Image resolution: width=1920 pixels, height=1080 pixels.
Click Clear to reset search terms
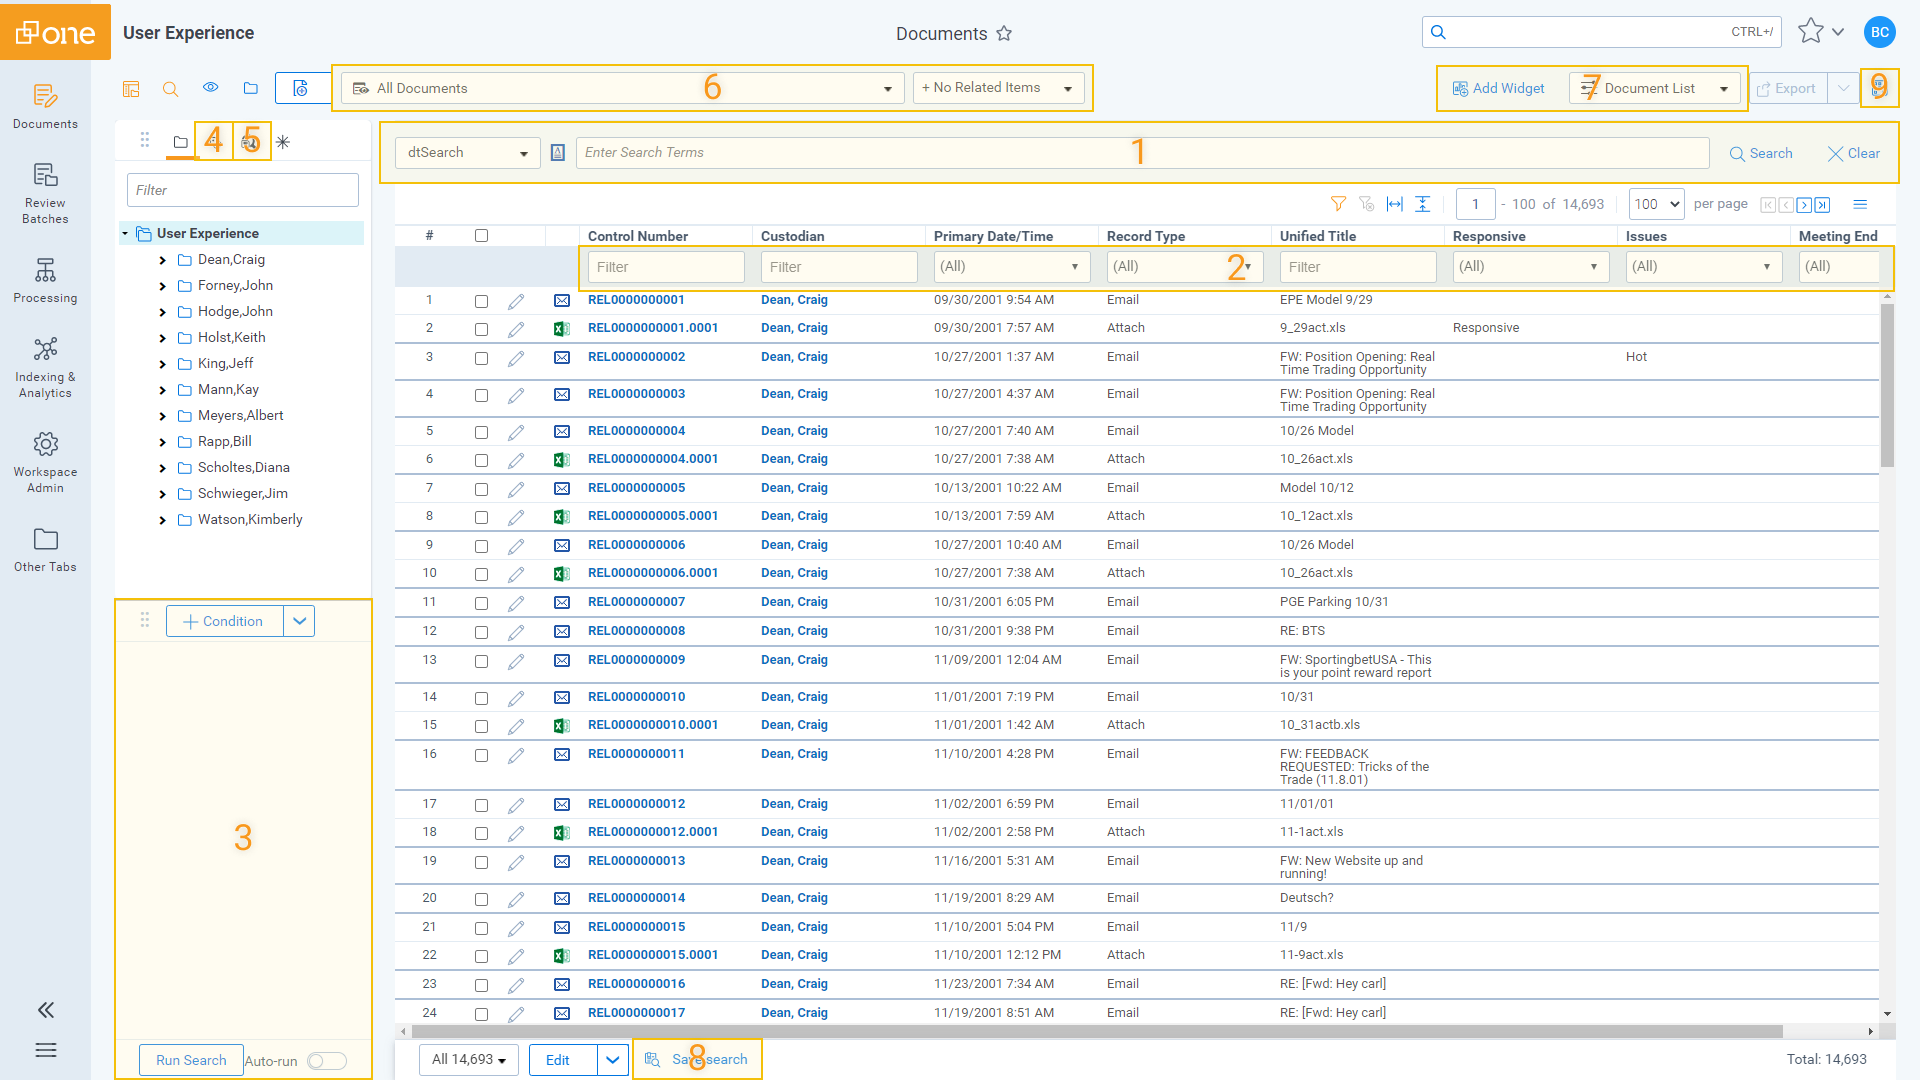1853,154
